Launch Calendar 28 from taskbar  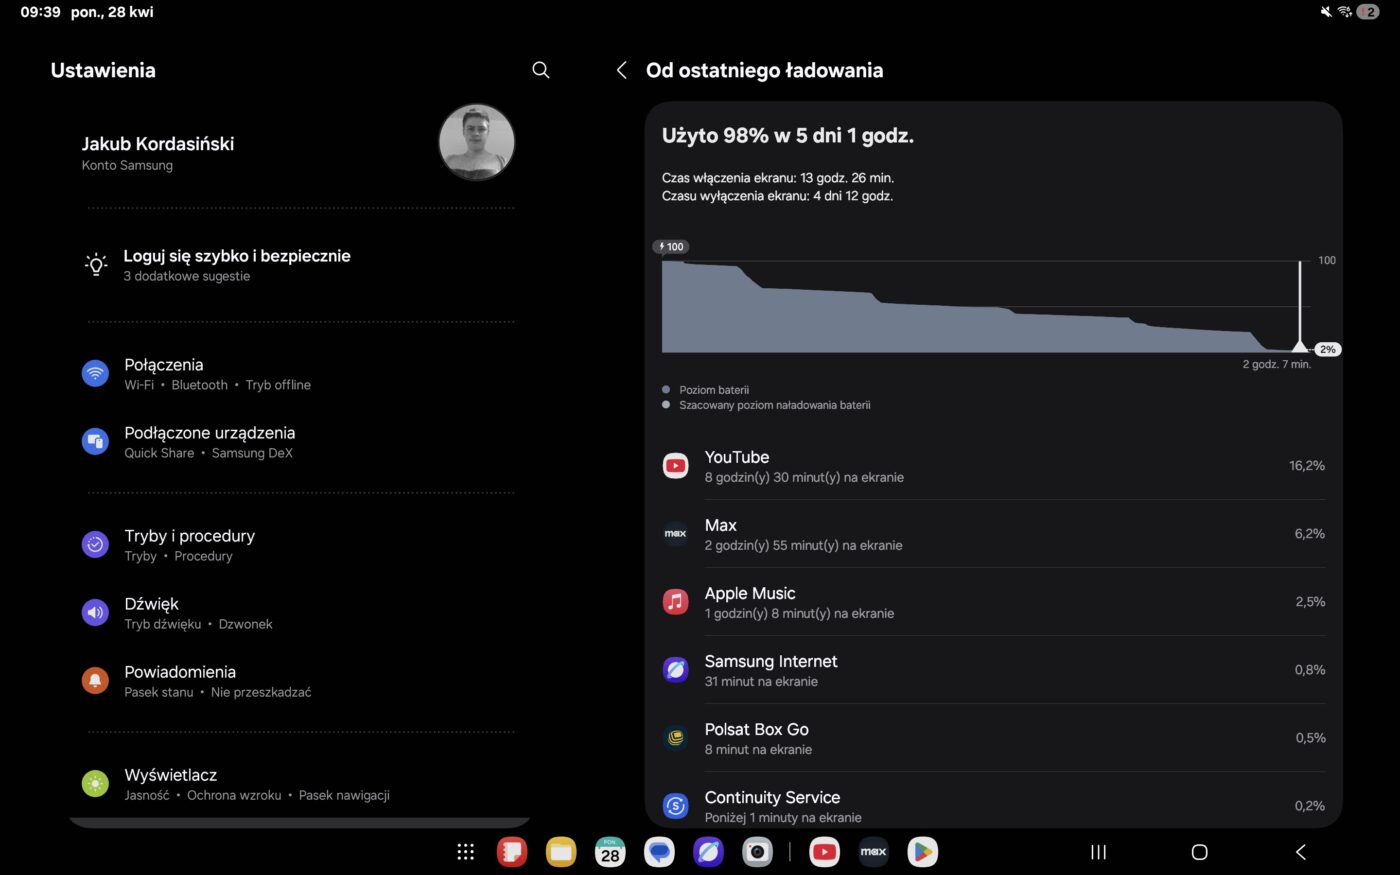pos(610,852)
